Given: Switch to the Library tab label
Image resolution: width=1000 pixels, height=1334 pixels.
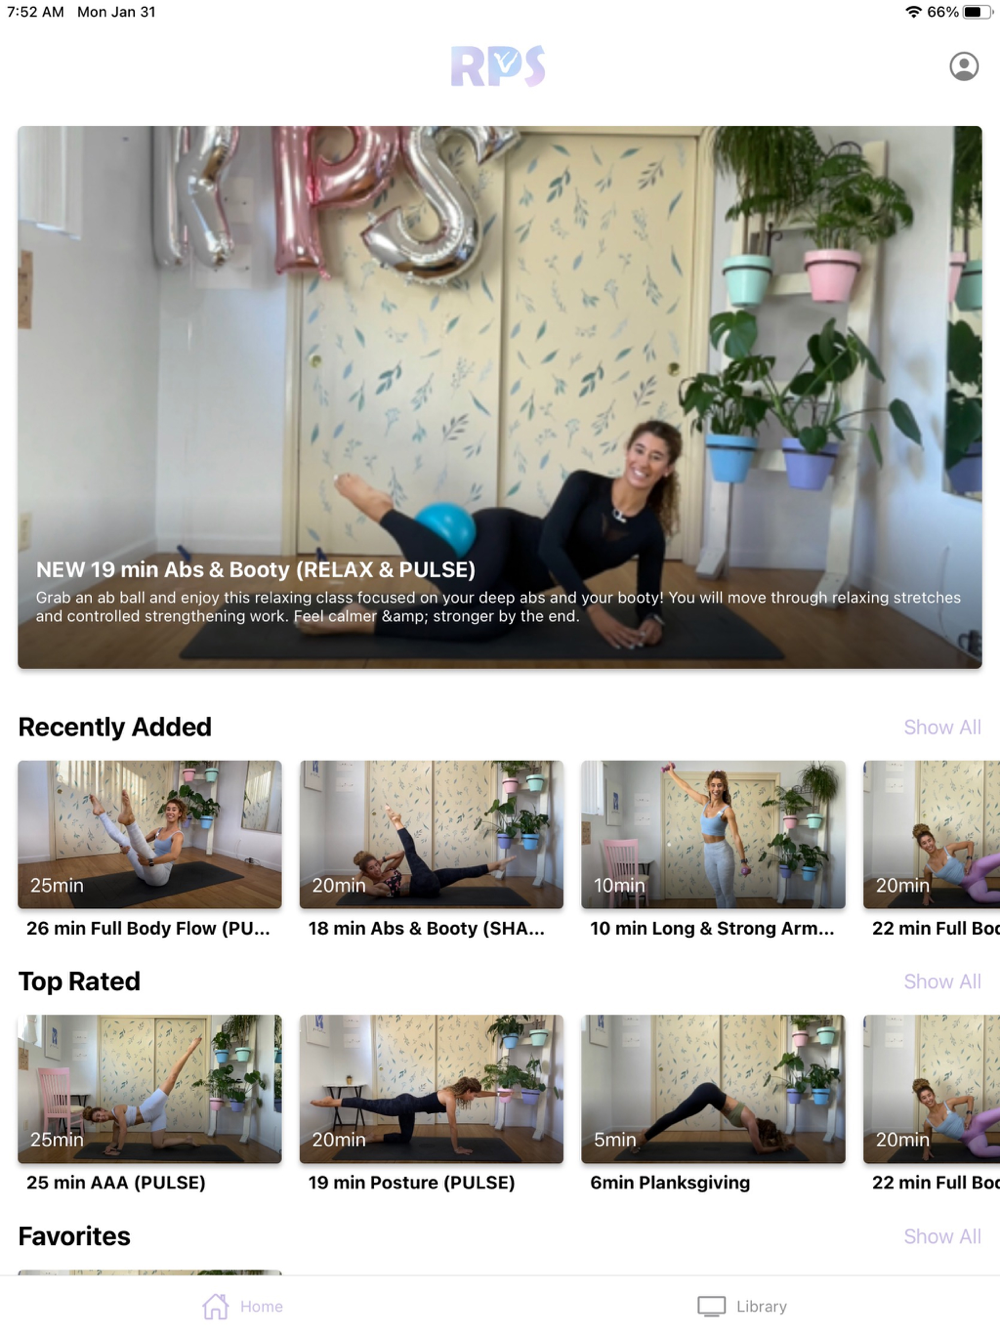Looking at the screenshot, I should coord(762,1306).
